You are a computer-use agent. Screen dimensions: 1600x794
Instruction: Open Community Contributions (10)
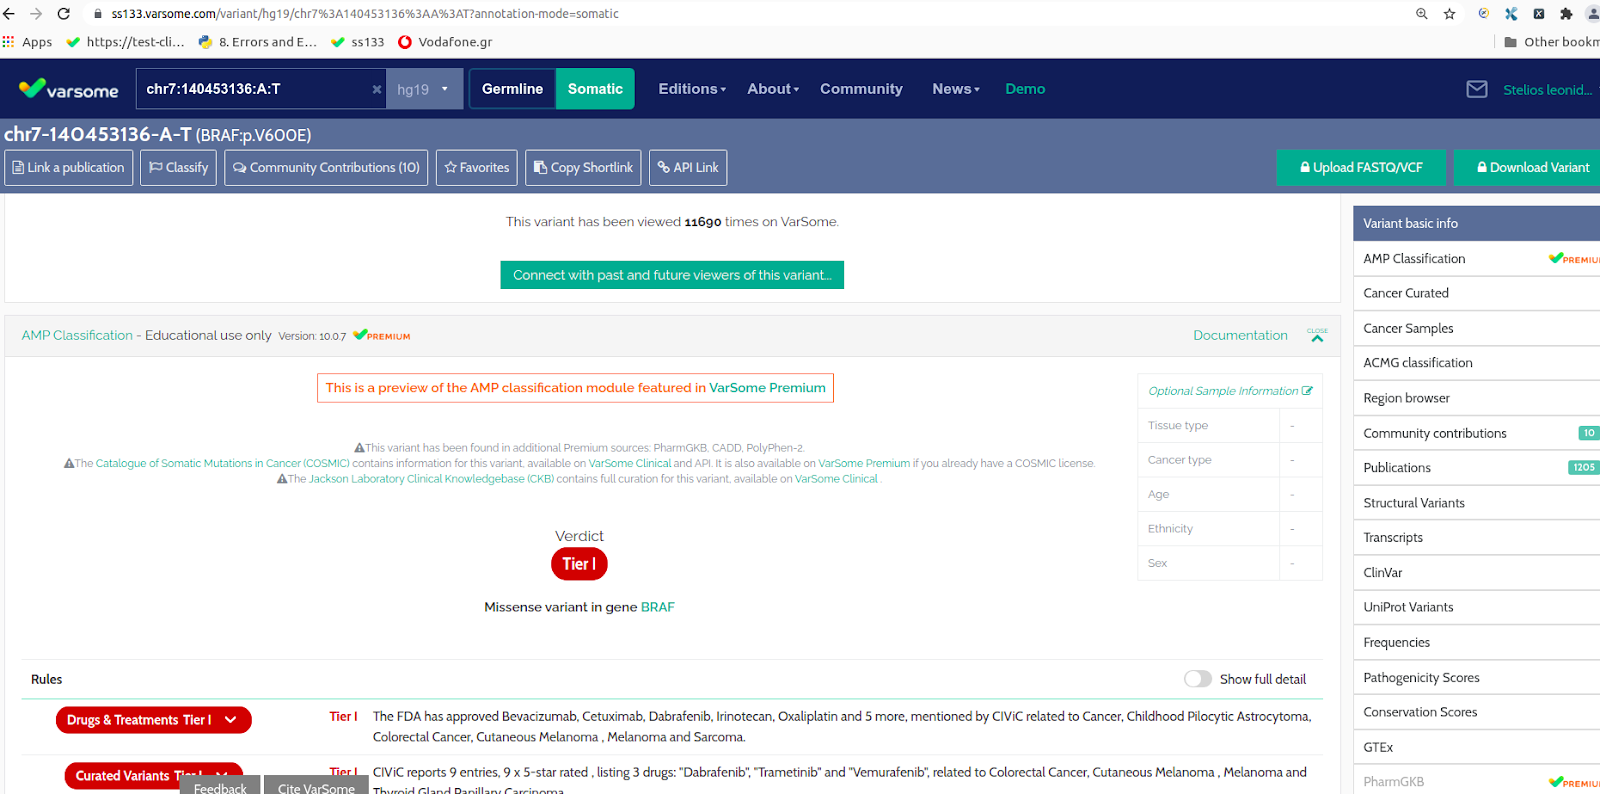coord(326,167)
